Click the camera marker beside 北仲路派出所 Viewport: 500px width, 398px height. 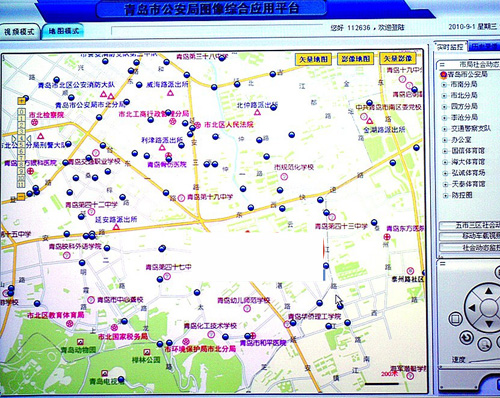(x=274, y=107)
